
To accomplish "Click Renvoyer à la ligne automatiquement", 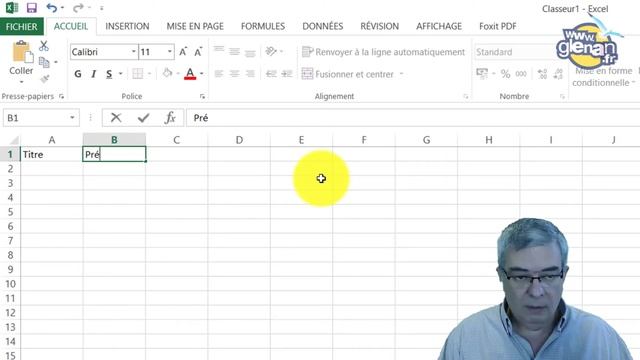I will pyautogui.click(x=383, y=52).
